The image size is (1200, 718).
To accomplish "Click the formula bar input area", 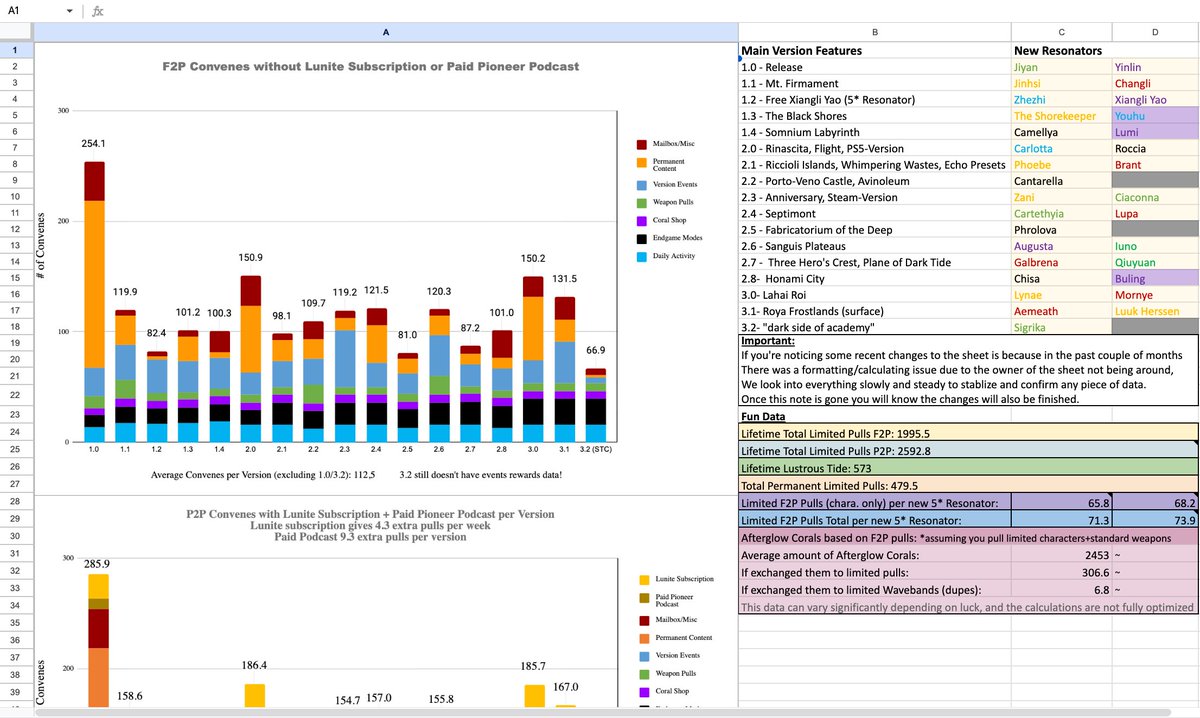I will 650,12.
